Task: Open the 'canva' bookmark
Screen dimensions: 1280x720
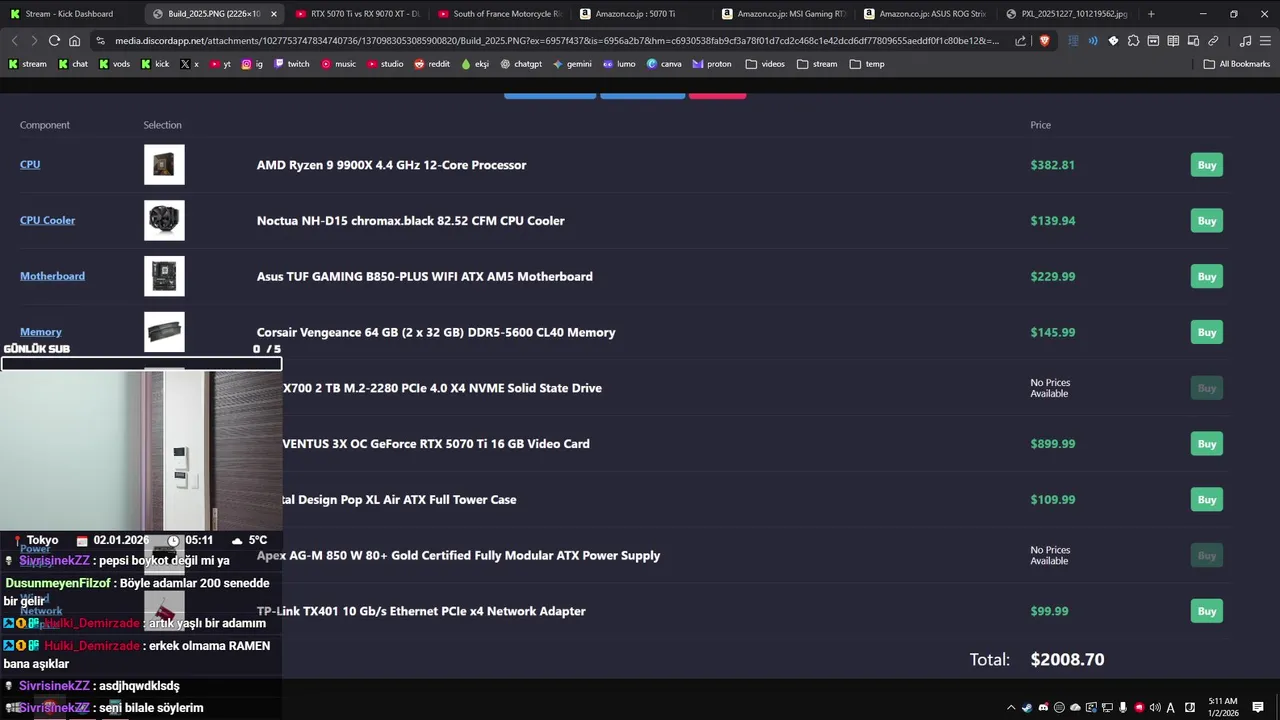Action: 664,64
